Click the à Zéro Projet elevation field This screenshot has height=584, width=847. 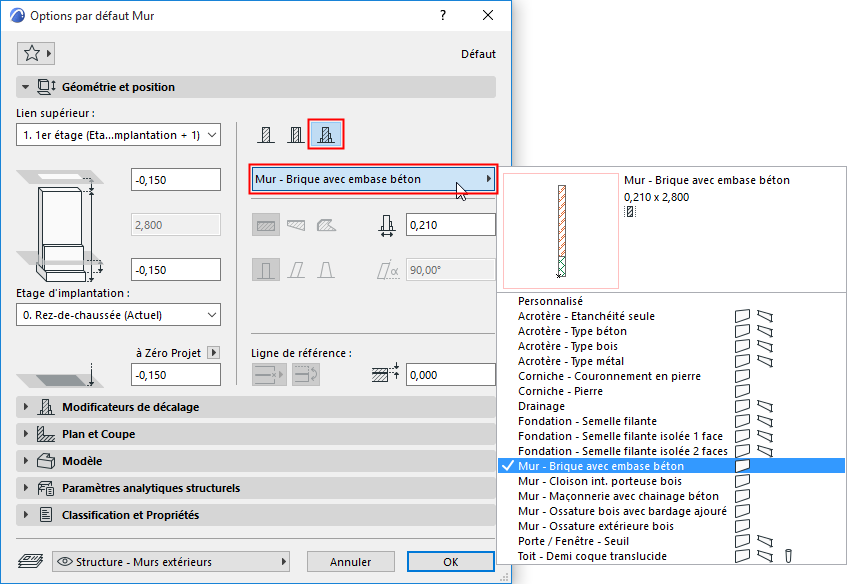[176, 374]
